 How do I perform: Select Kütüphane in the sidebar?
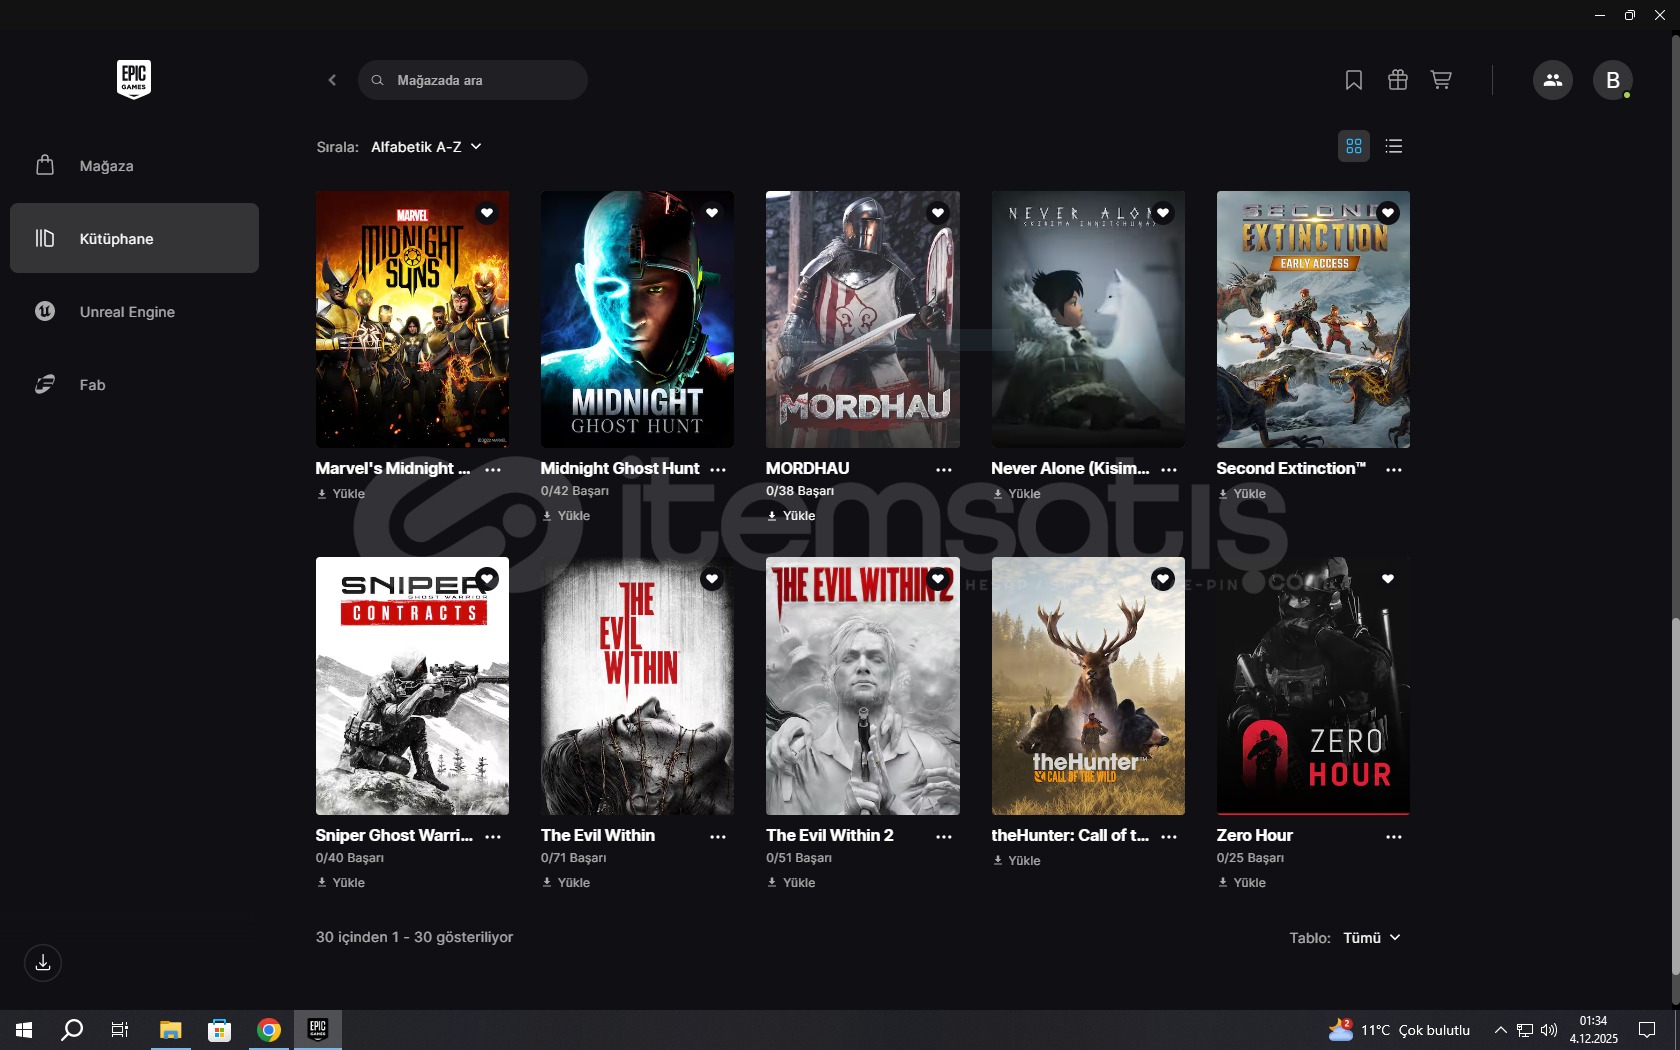134,238
